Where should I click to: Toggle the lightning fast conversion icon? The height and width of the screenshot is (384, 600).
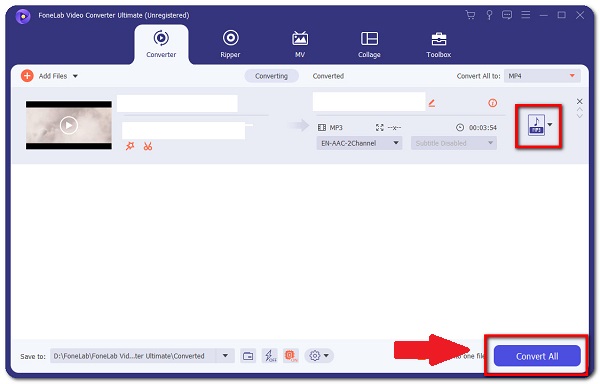[270, 356]
